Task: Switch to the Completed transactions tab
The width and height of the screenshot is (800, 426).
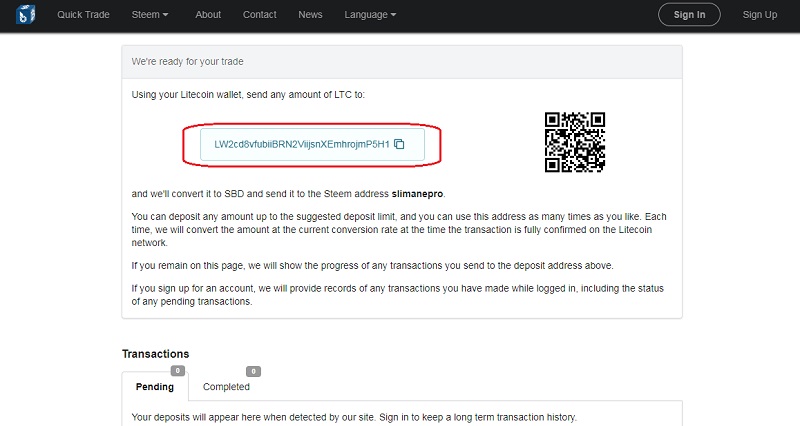Action: (226, 387)
